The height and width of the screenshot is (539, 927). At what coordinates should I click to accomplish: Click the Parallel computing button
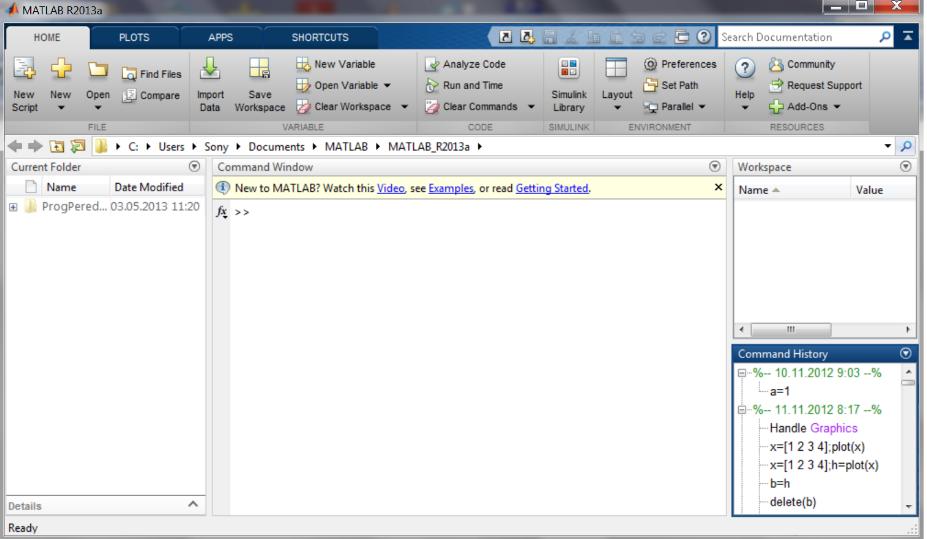pos(669,106)
